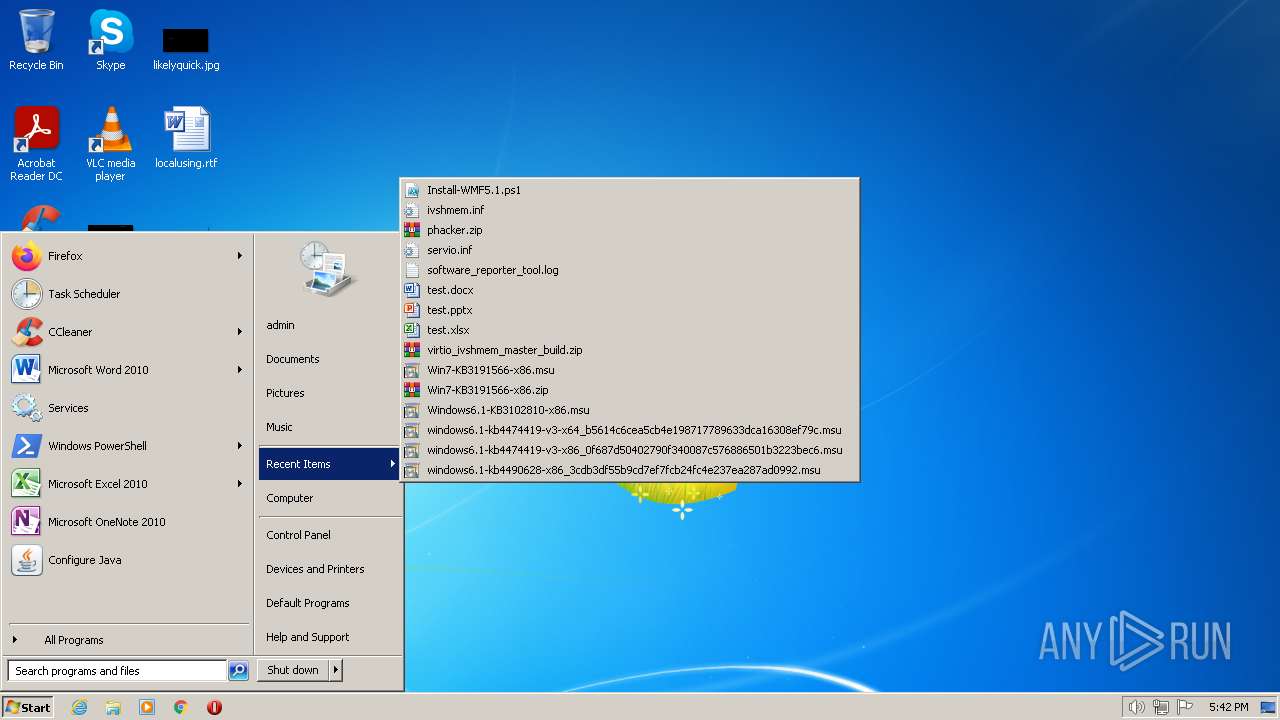Viewport: 1280px width, 720px height.
Task: Open Task Scheduler in Start menu
Action: (128, 294)
